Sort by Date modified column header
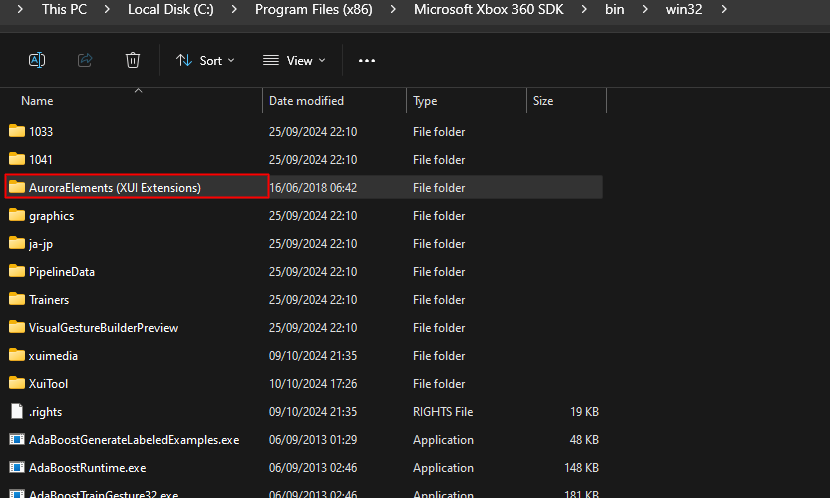This screenshot has width=830, height=498. pos(306,101)
